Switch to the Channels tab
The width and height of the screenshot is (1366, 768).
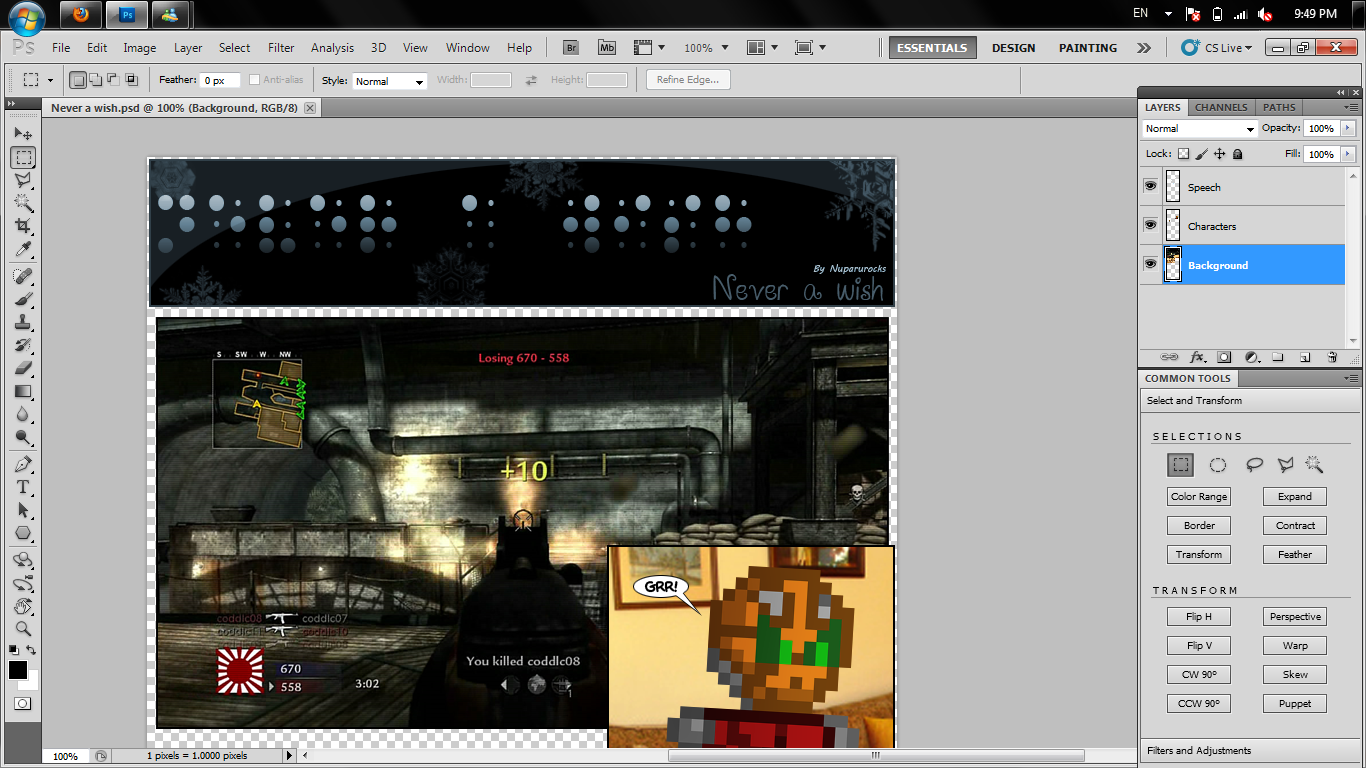(x=1221, y=107)
